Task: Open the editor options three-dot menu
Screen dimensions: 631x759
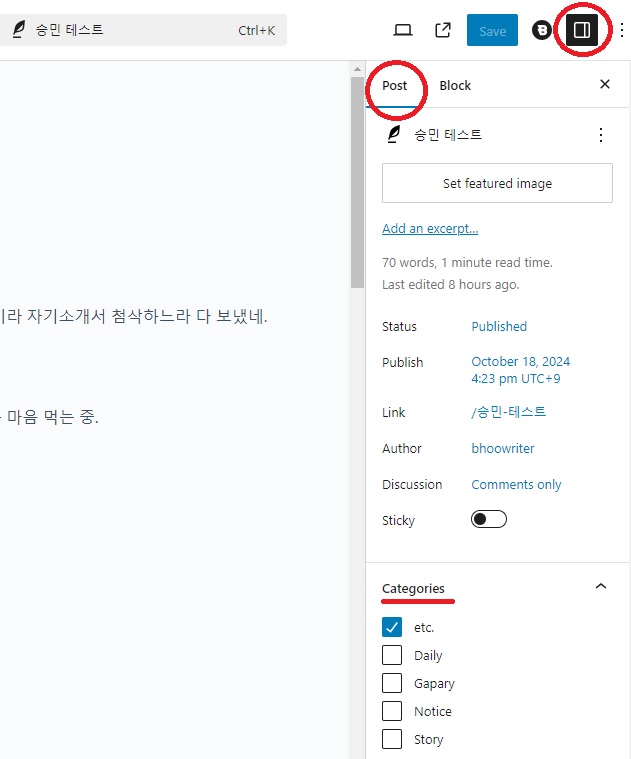Action: pos(621,30)
